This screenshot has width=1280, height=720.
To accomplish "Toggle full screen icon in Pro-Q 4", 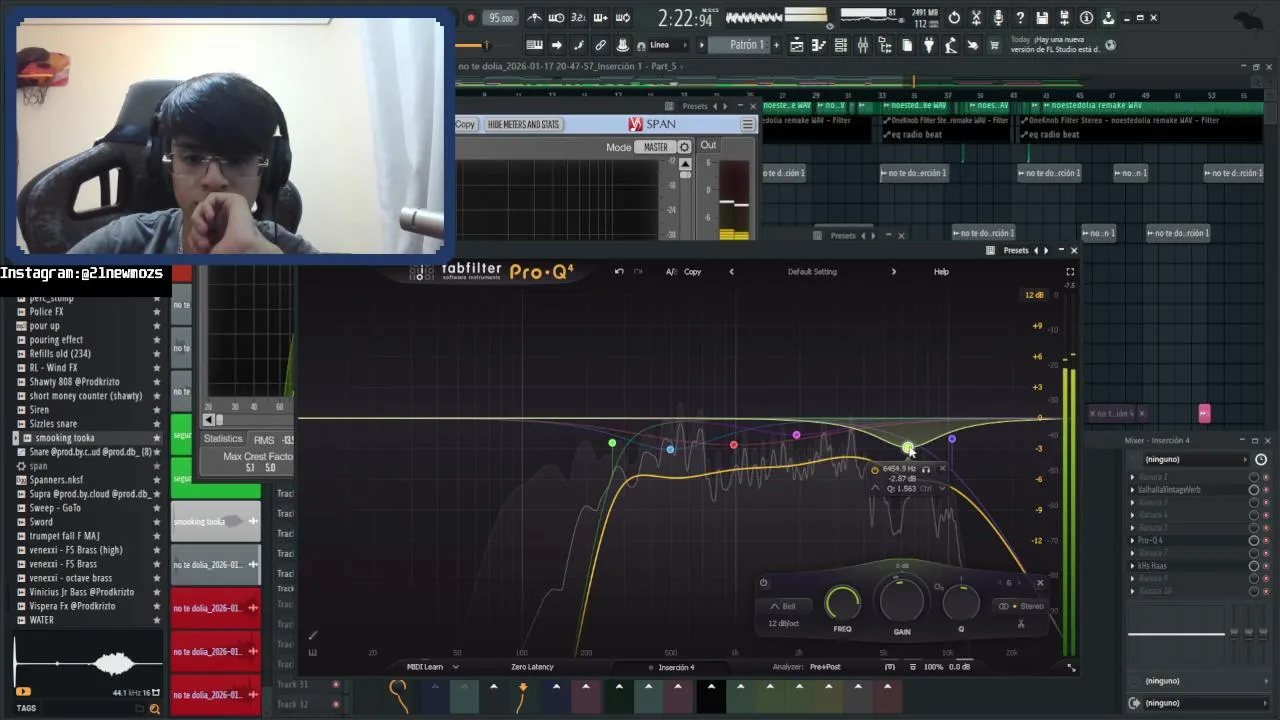I will pyautogui.click(x=1070, y=272).
